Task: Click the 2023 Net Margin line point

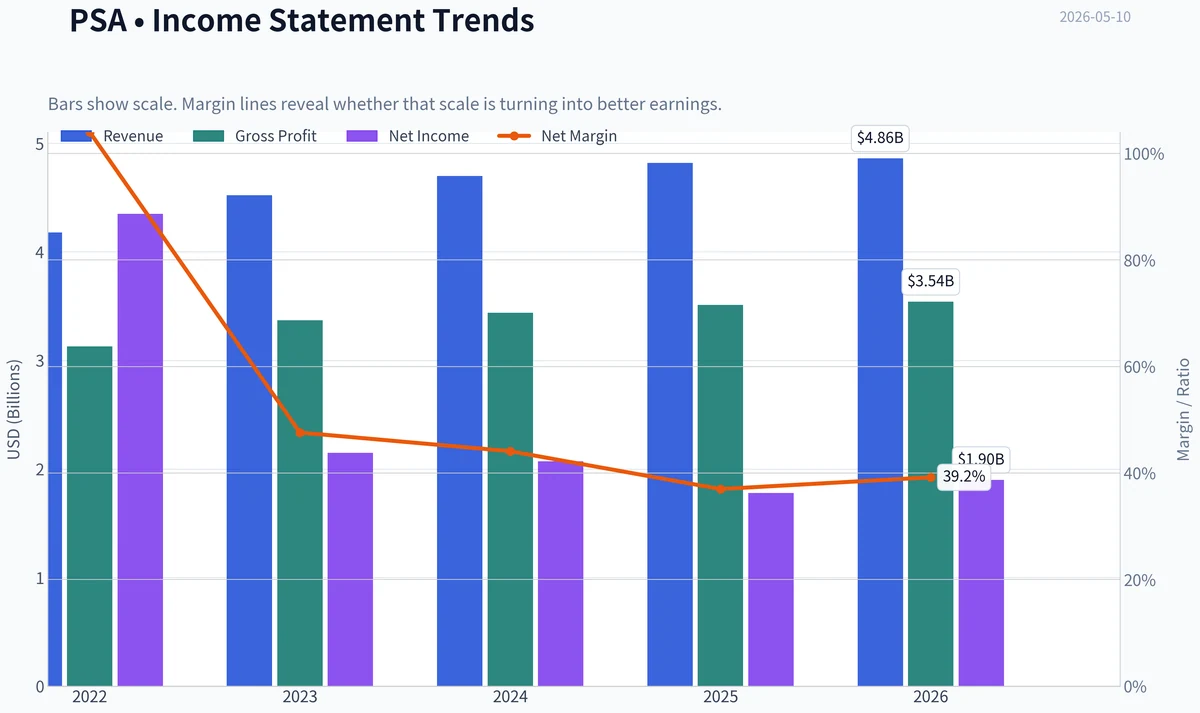Action: pyautogui.click(x=300, y=433)
